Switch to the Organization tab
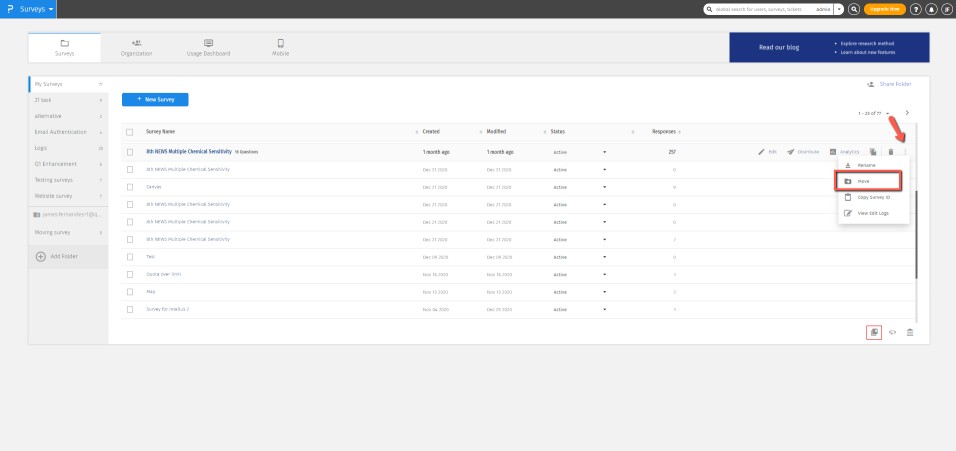 137,48
